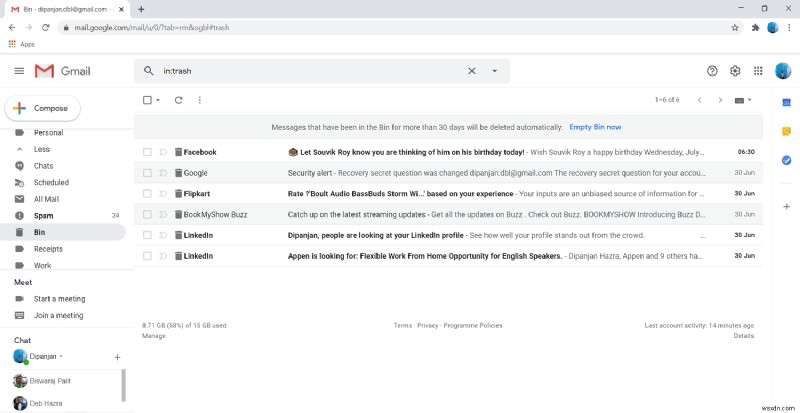
Task: Open the Security alert email from Google
Action: pos(448,173)
